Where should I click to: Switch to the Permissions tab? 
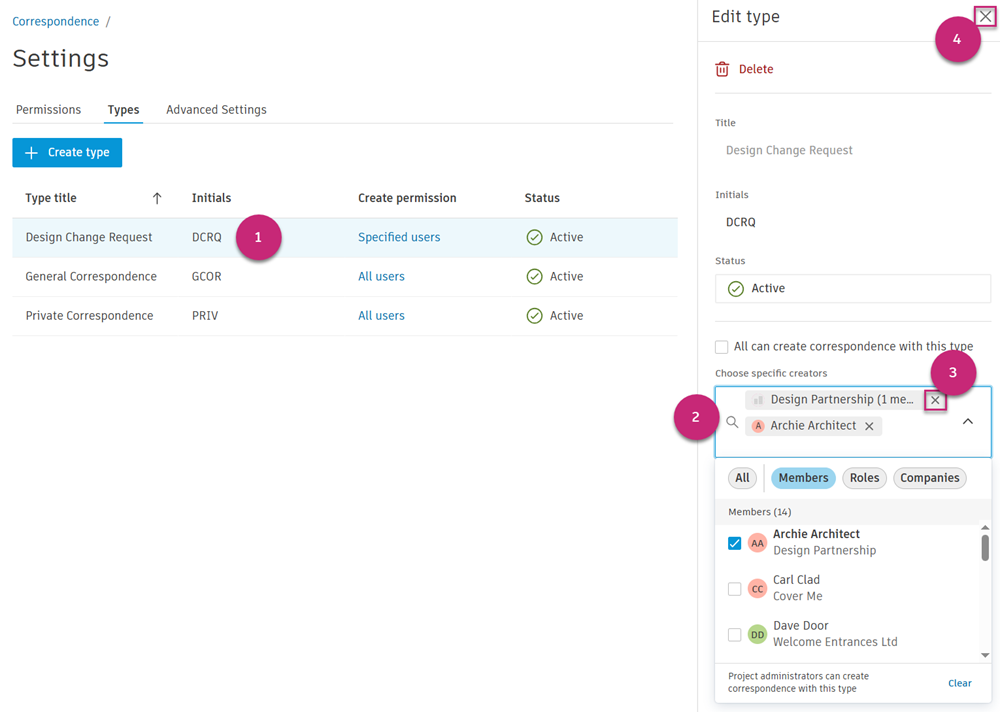(48, 110)
